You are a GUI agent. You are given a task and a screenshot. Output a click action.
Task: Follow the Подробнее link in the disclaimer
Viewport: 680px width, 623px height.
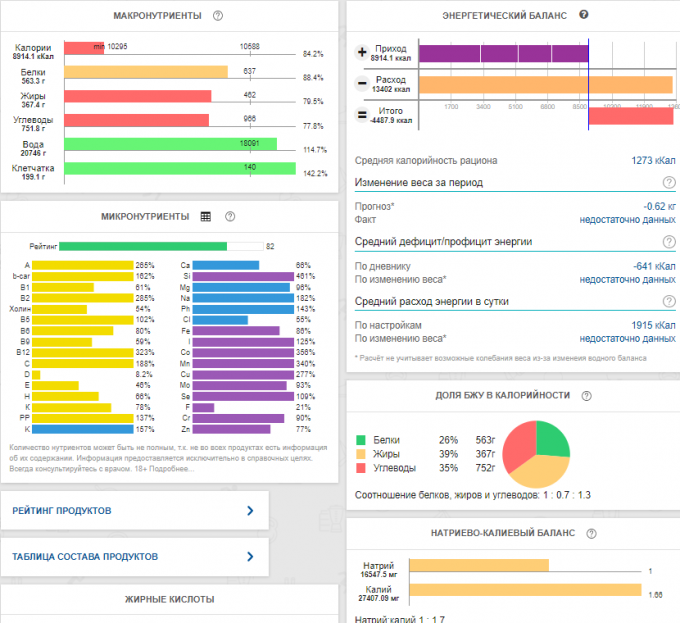[x=174, y=469]
